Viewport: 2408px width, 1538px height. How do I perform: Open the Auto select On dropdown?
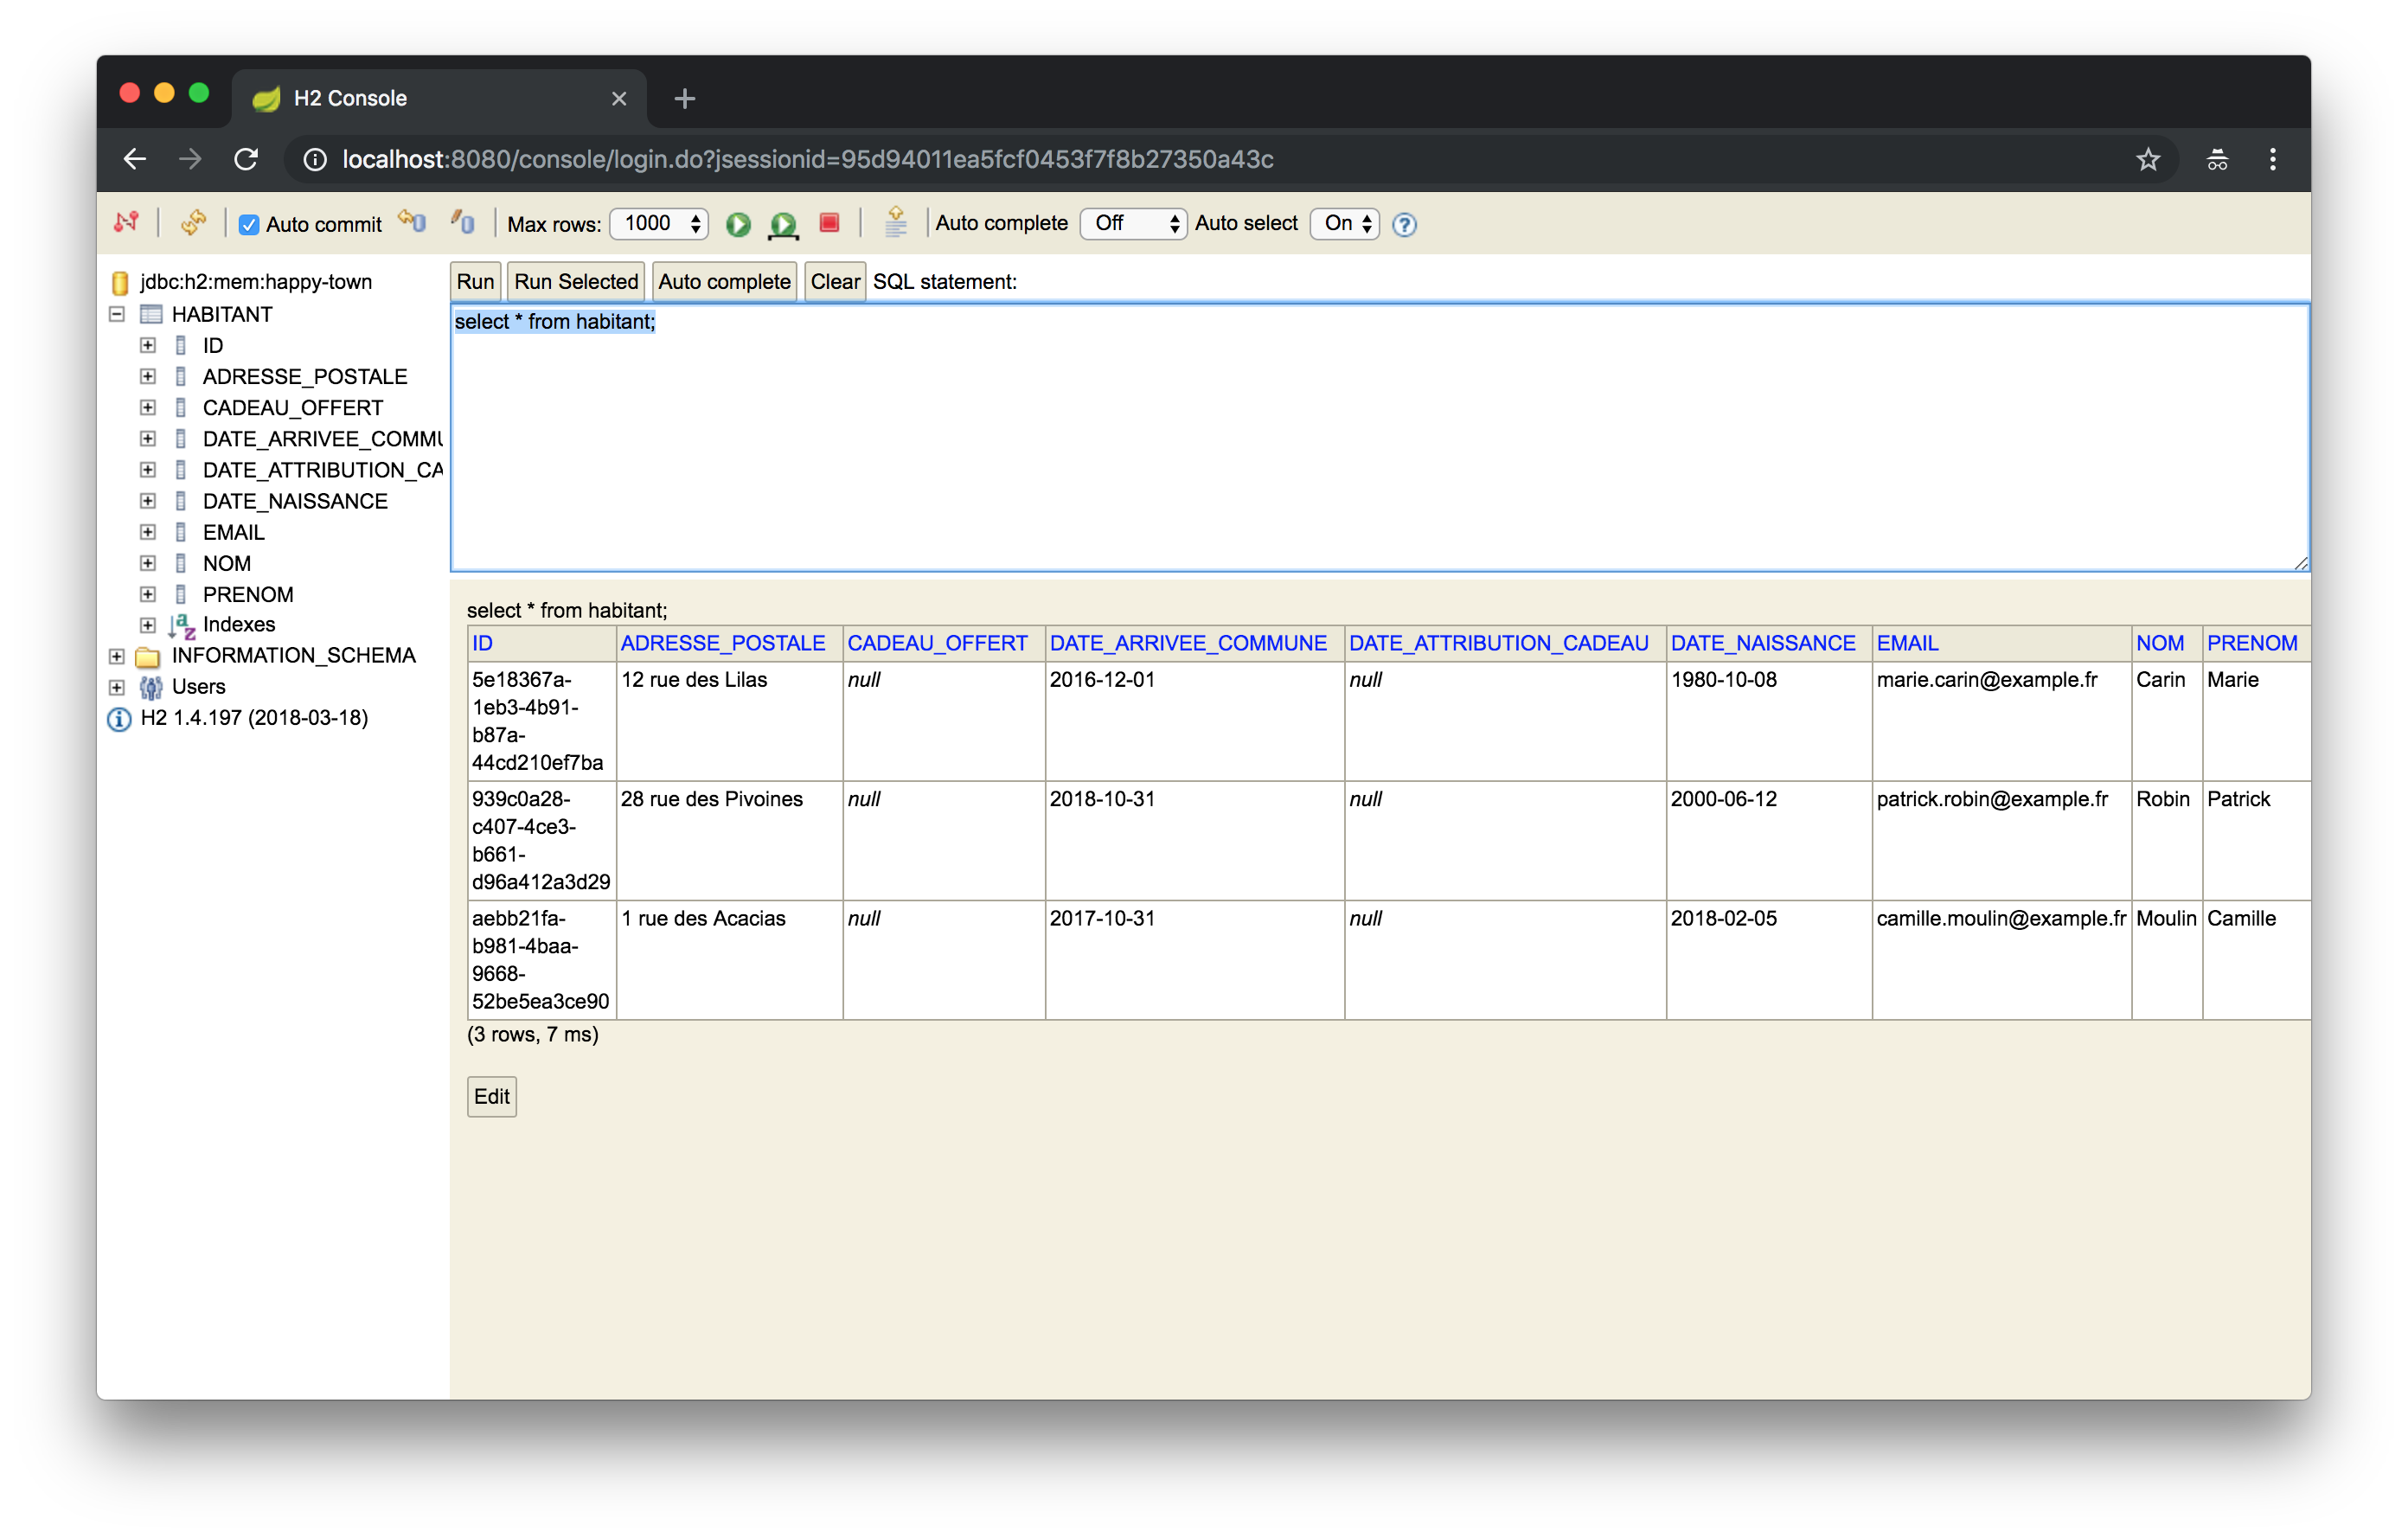click(1344, 223)
